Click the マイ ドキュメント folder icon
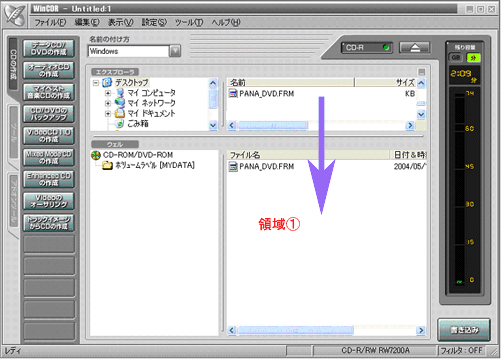 tap(120, 113)
